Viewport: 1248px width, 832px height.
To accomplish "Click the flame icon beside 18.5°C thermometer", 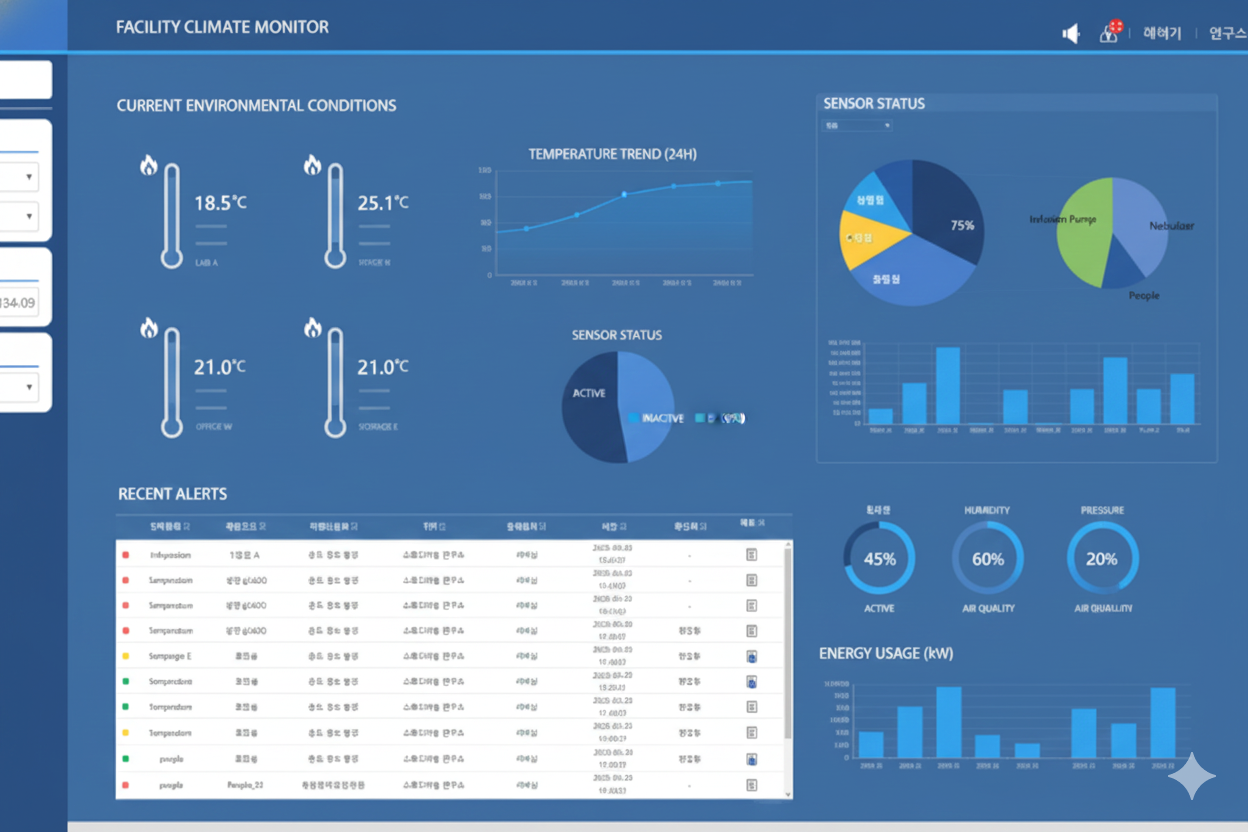I will click(x=149, y=165).
